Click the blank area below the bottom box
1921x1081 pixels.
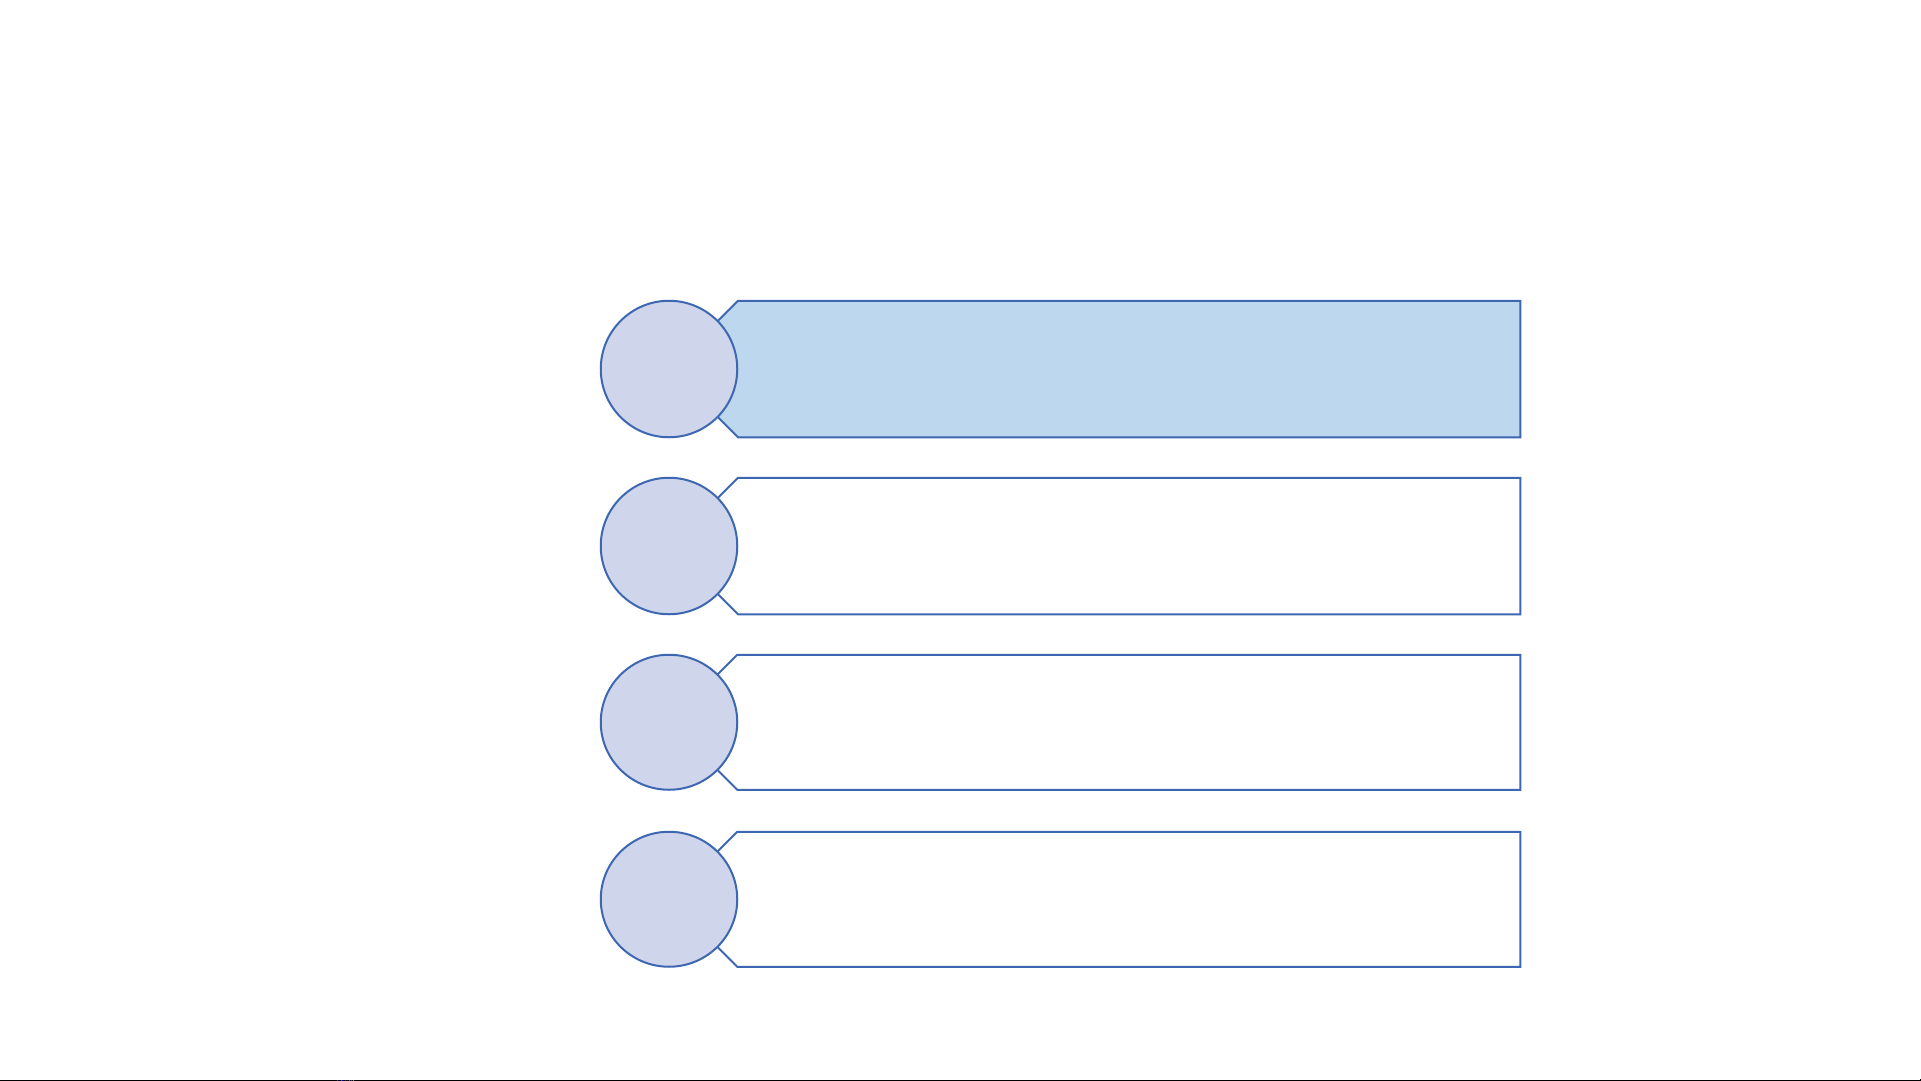pyautogui.click(x=1060, y=1022)
